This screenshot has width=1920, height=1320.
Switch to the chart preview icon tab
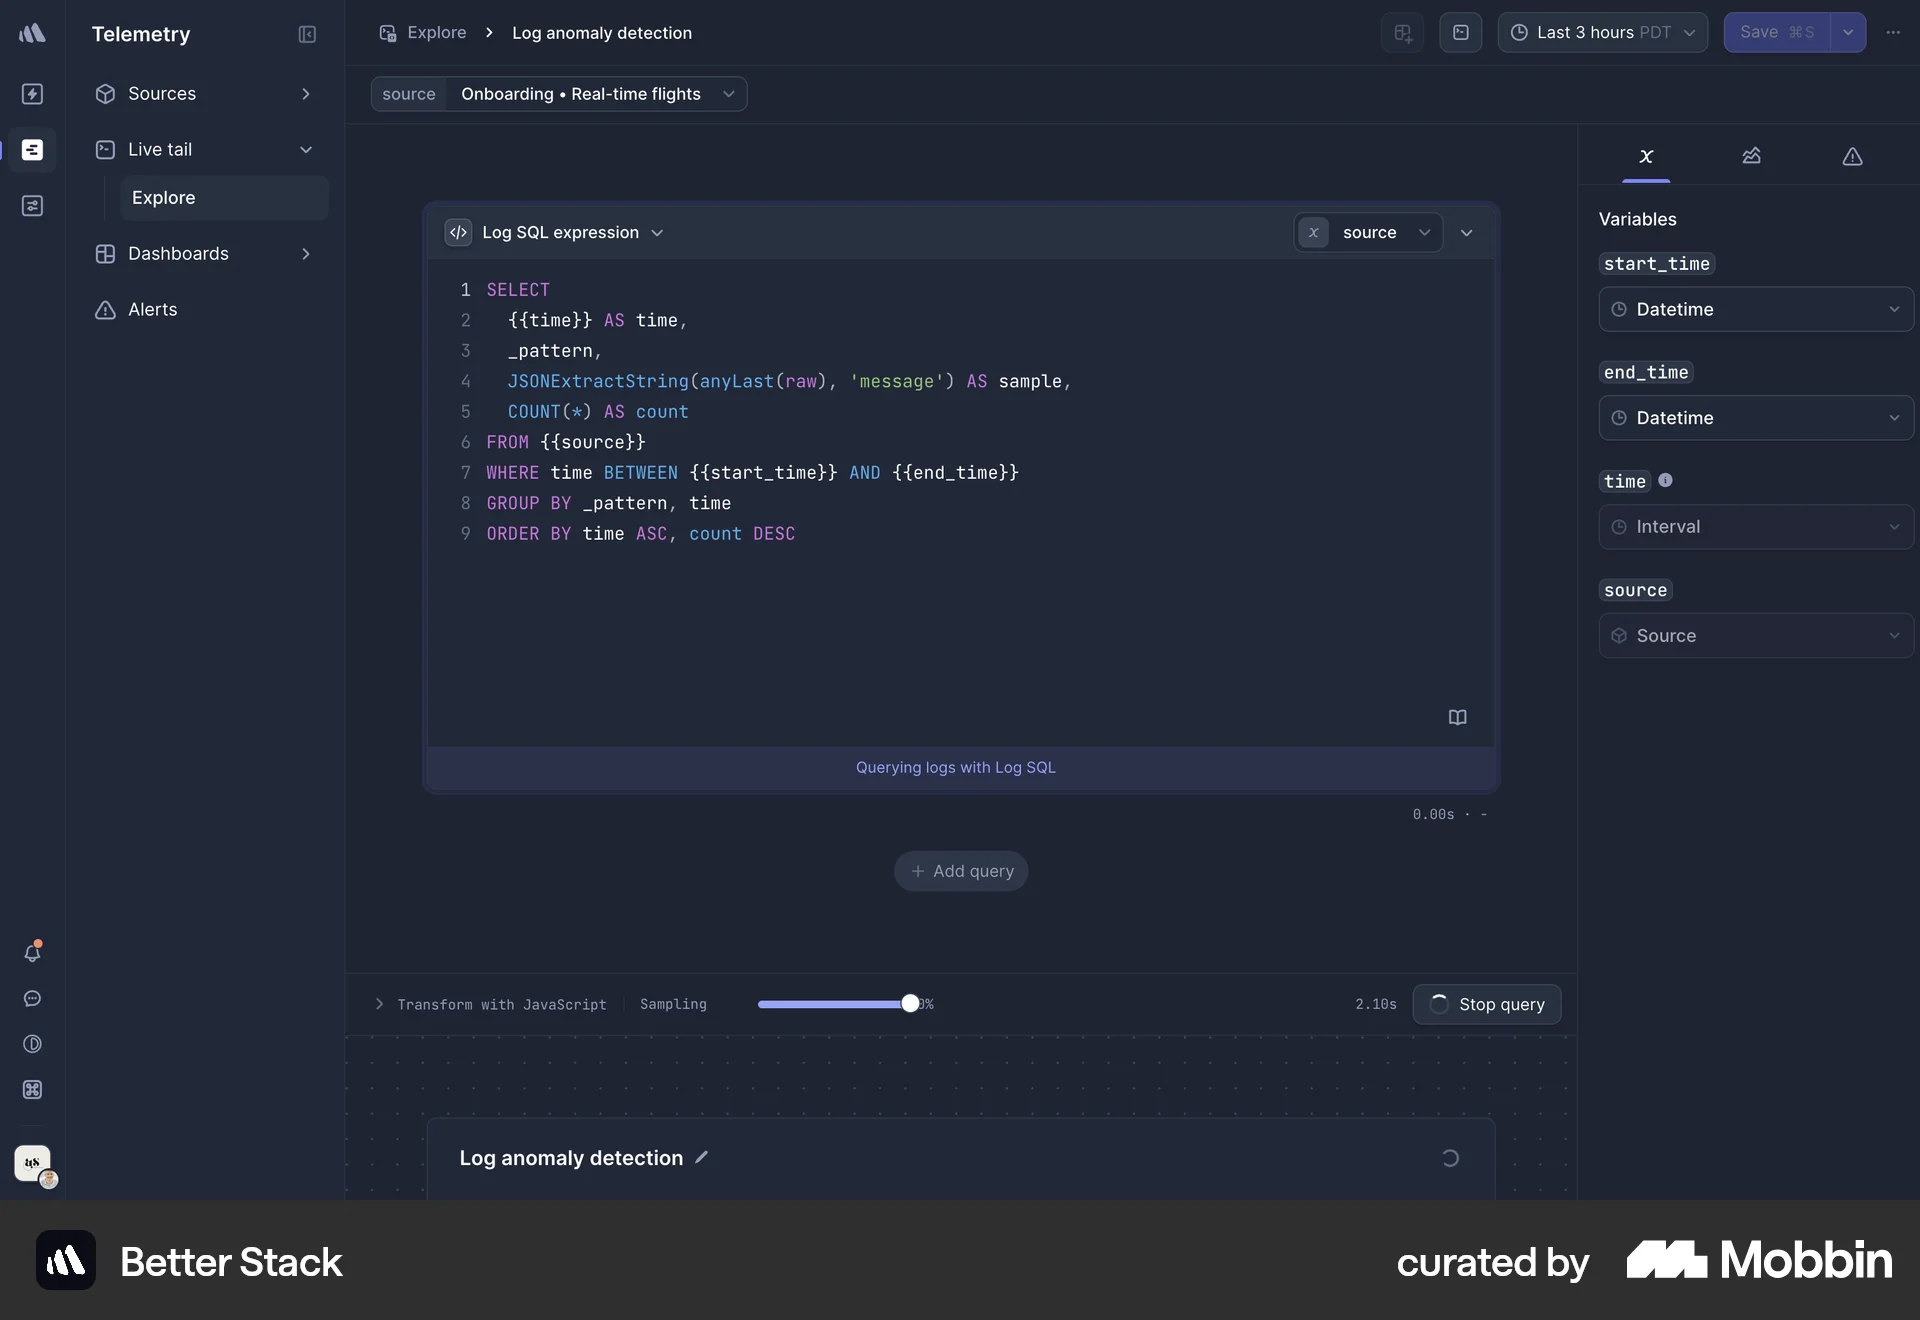point(1752,157)
